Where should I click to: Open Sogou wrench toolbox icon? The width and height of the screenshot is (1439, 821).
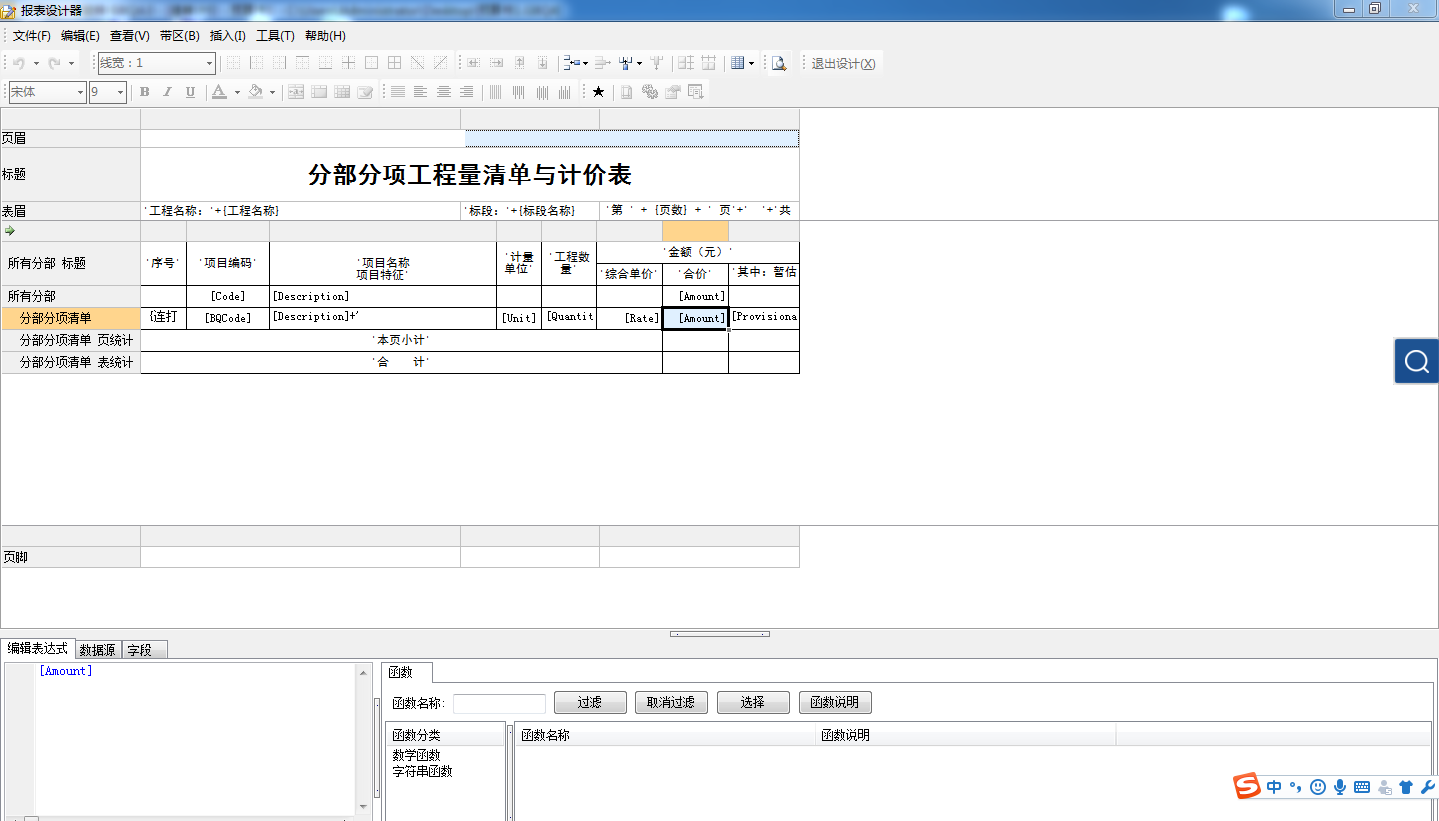pyautogui.click(x=1427, y=787)
